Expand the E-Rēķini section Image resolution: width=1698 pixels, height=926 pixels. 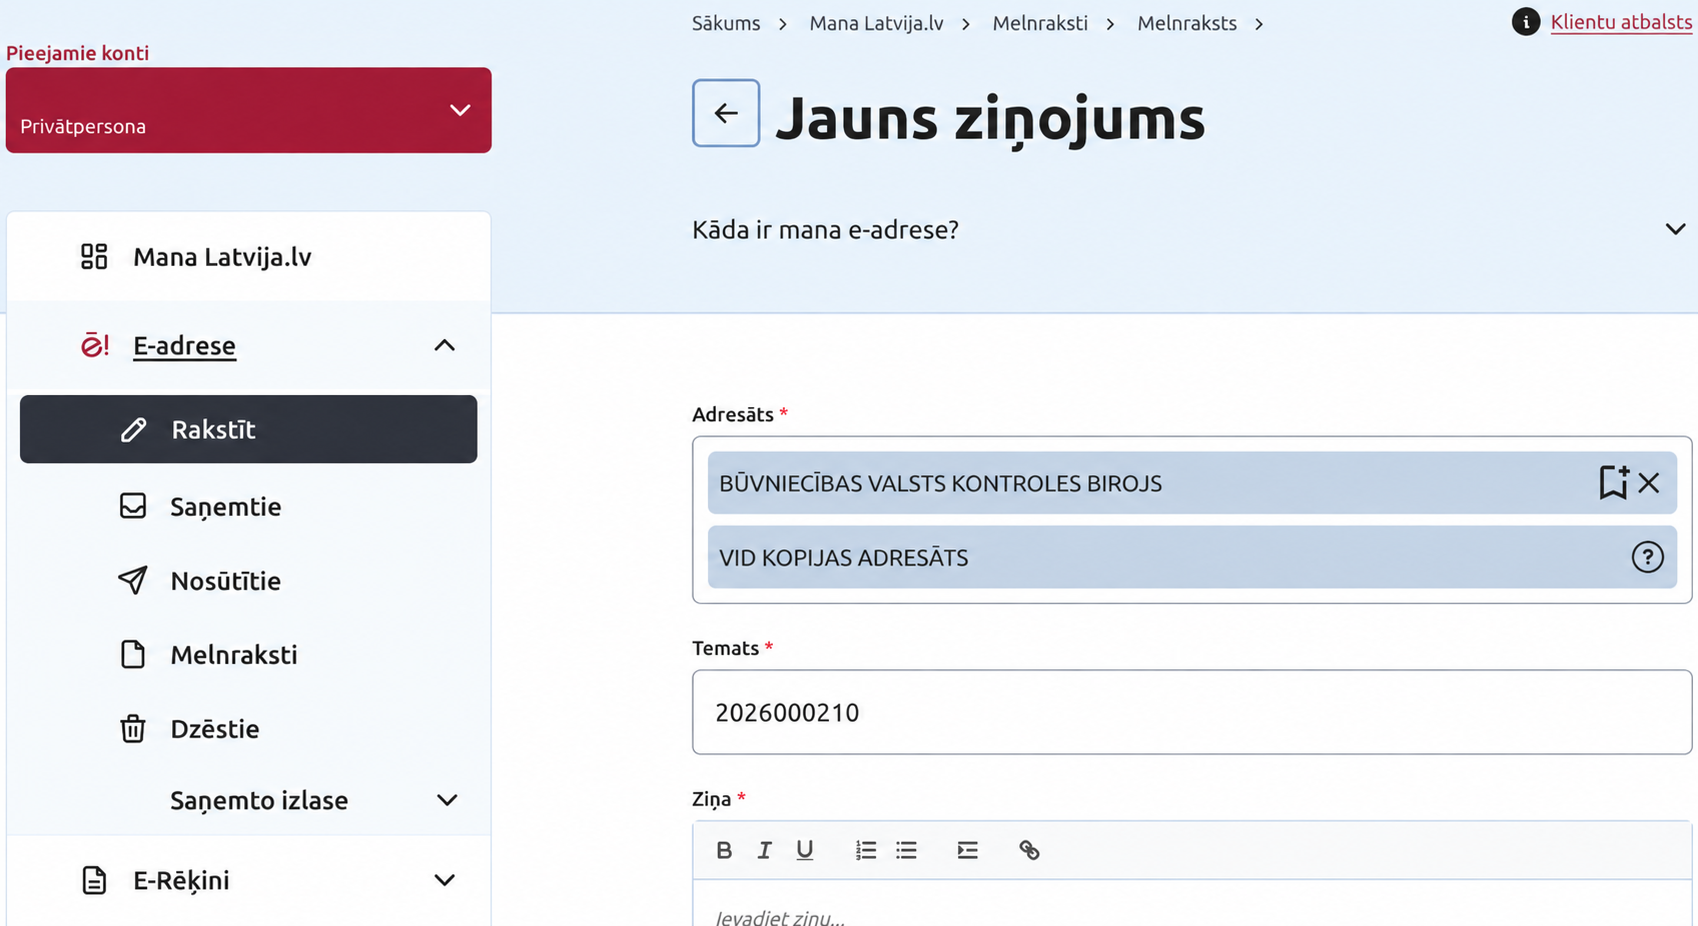445,880
